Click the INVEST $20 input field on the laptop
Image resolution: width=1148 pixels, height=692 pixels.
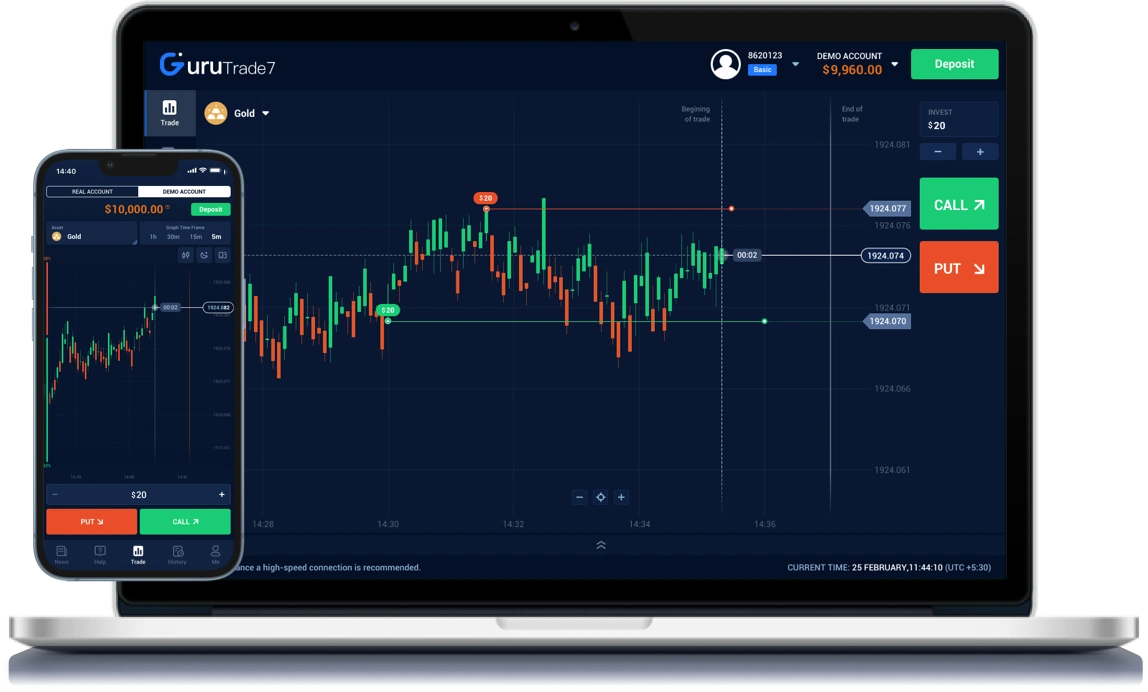pos(959,119)
